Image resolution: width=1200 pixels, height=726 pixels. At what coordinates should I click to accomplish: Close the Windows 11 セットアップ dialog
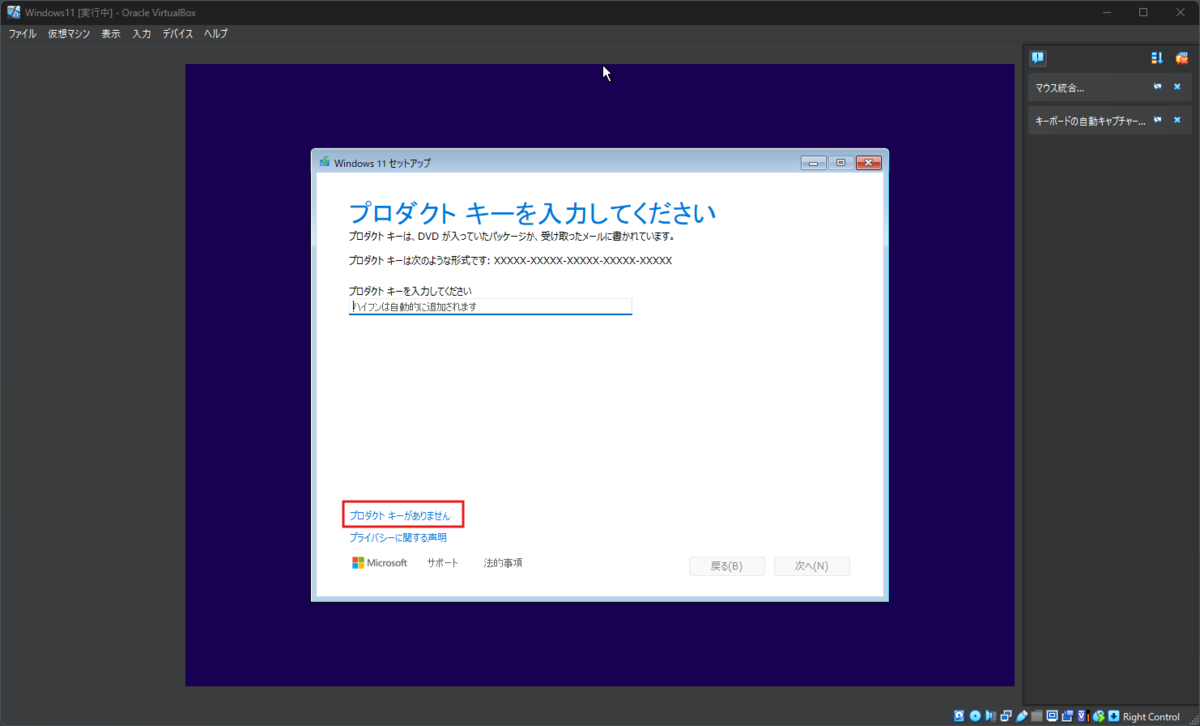pyautogui.click(x=868, y=163)
